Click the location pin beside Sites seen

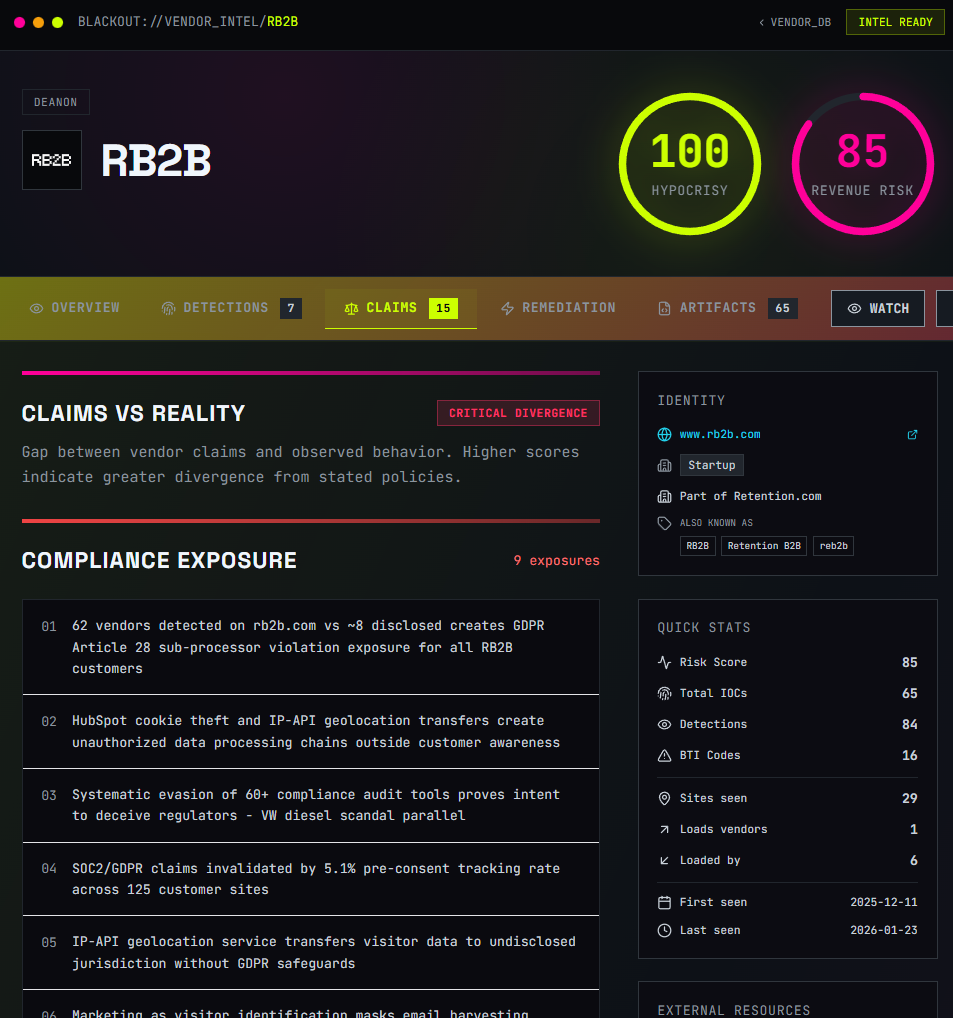pyautogui.click(x=662, y=798)
